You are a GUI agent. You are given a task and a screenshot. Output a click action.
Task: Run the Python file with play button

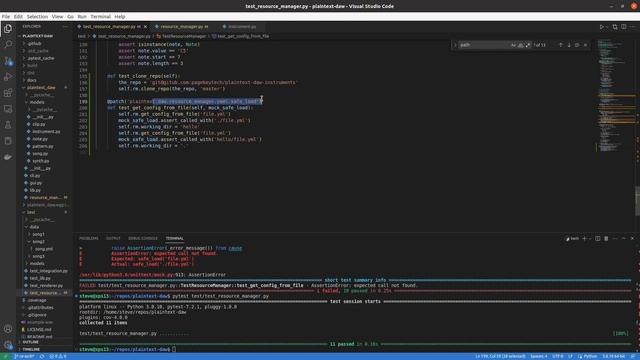[601, 27]
